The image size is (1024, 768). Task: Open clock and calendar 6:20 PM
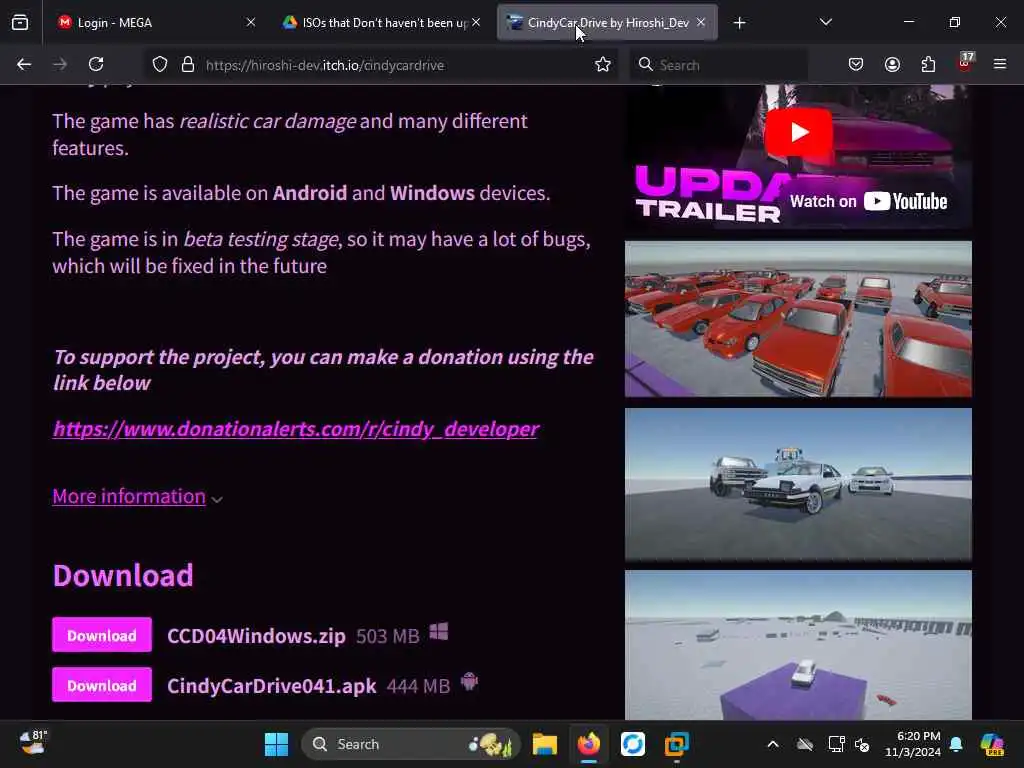(x=912, y=744)
